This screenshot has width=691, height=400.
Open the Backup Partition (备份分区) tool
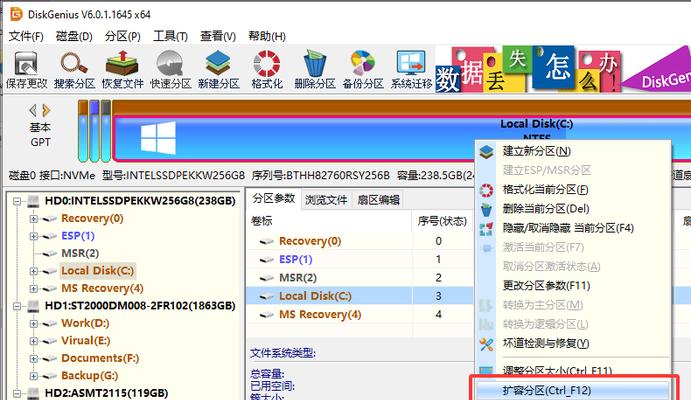coord(363,70)
